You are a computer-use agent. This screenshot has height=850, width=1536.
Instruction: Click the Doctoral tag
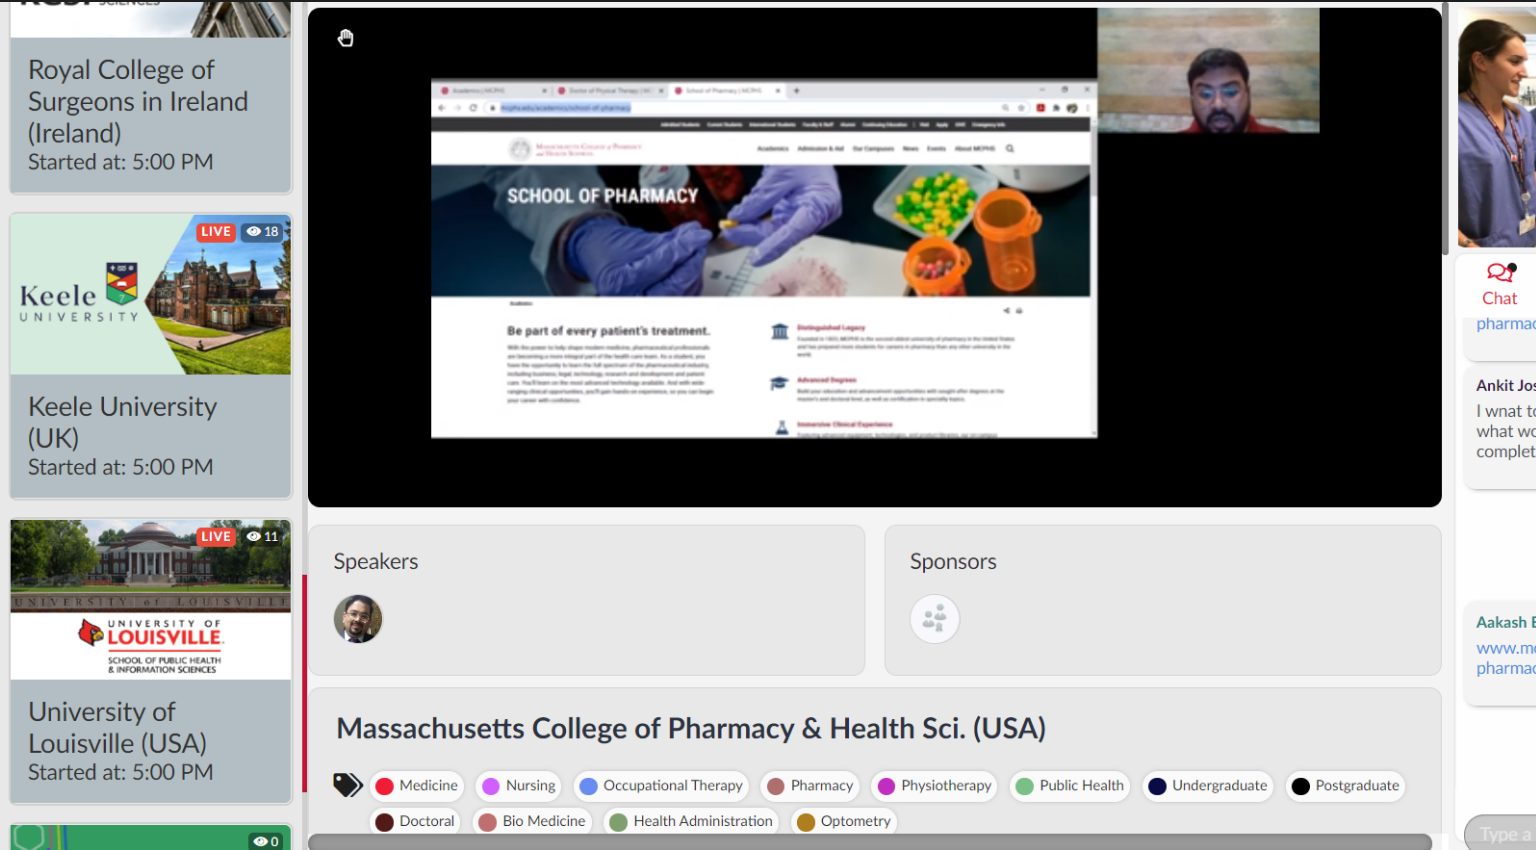pos(415,821)
